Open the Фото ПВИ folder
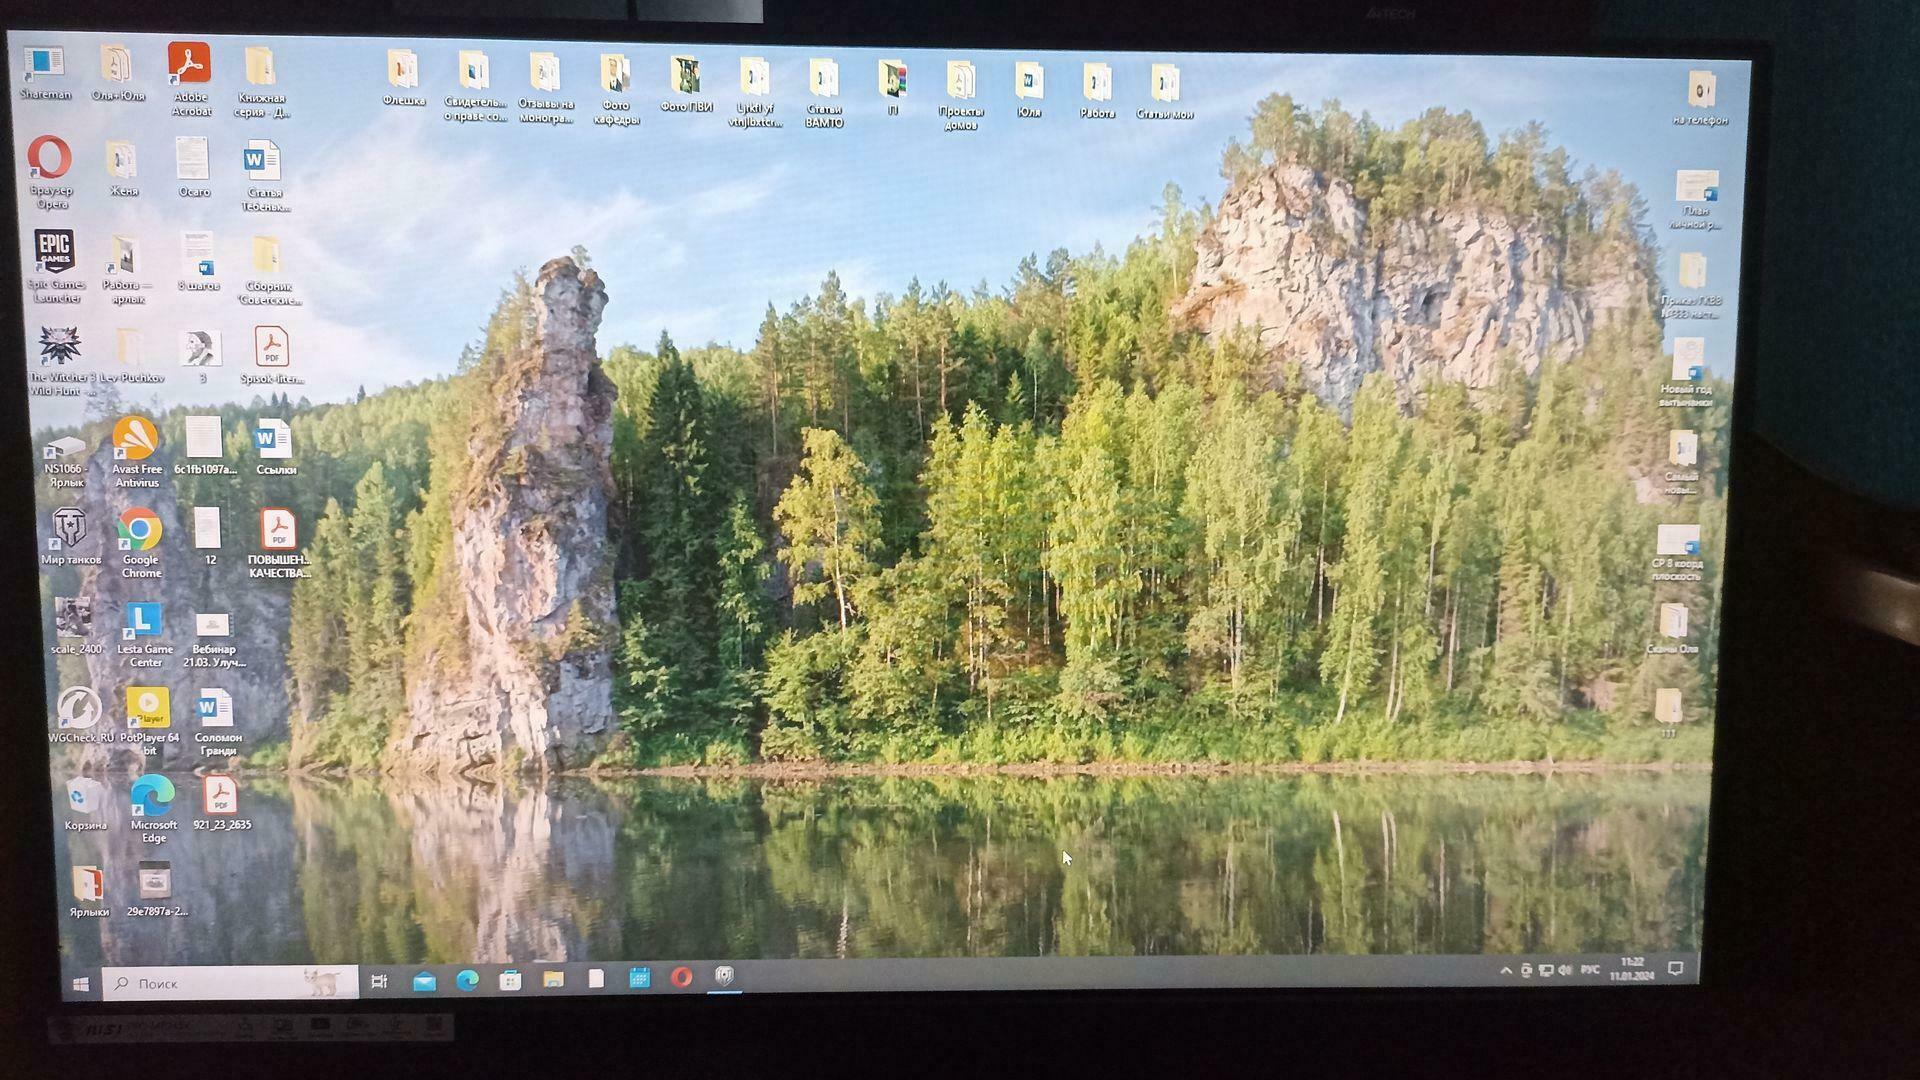The width and height of the screenshot is (1920, 1080). coord(686,84)
